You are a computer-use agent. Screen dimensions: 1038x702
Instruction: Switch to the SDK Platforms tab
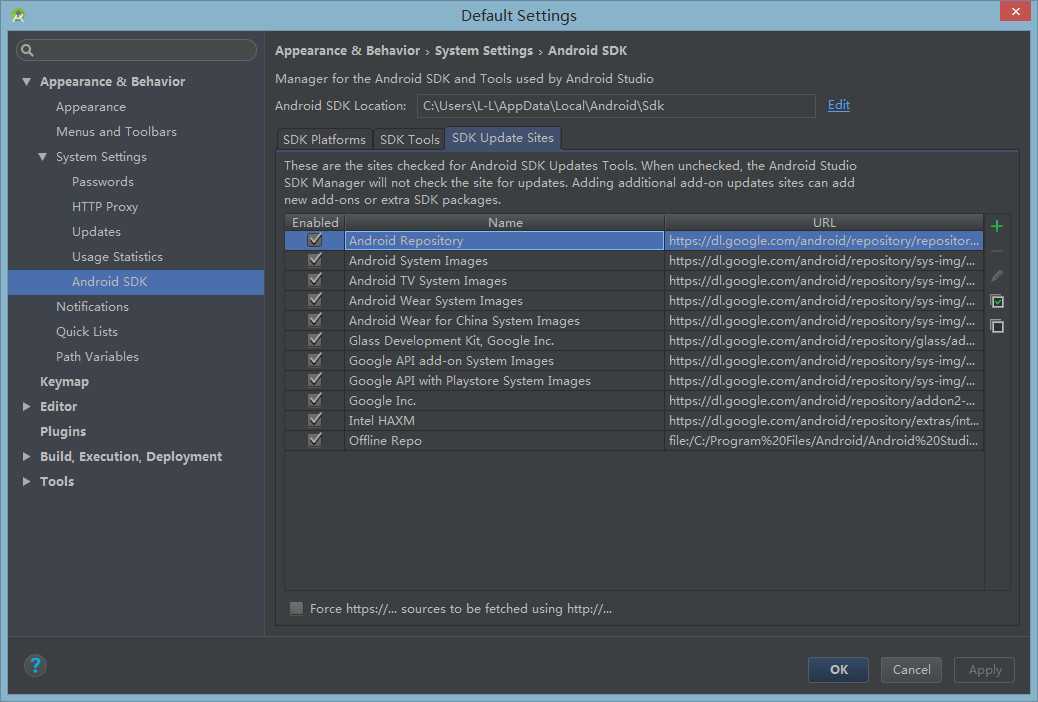[324, 139]
